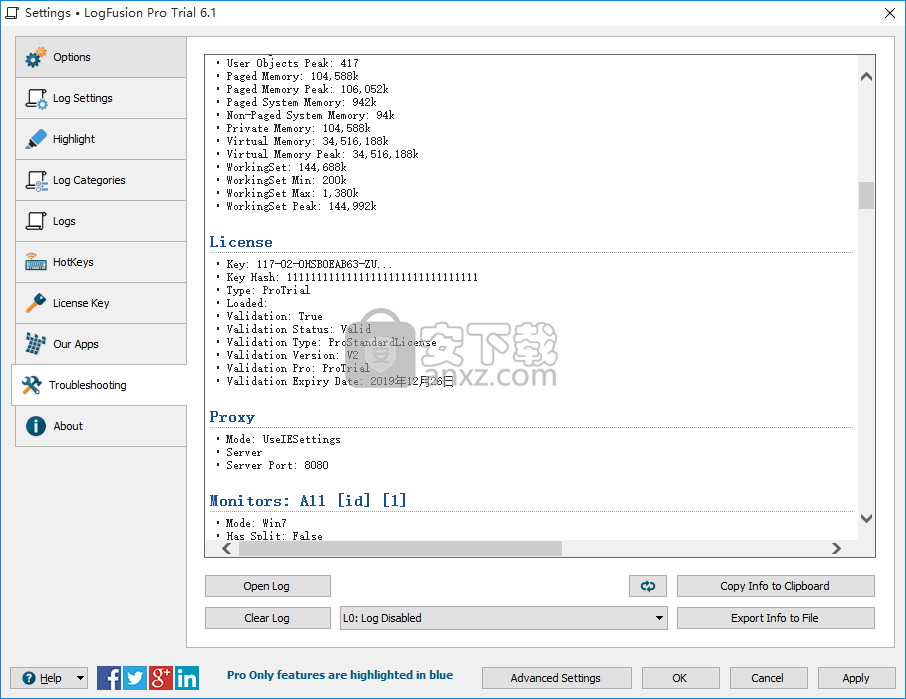Expand the Help dropdown arrow

[x=80, y=678]
